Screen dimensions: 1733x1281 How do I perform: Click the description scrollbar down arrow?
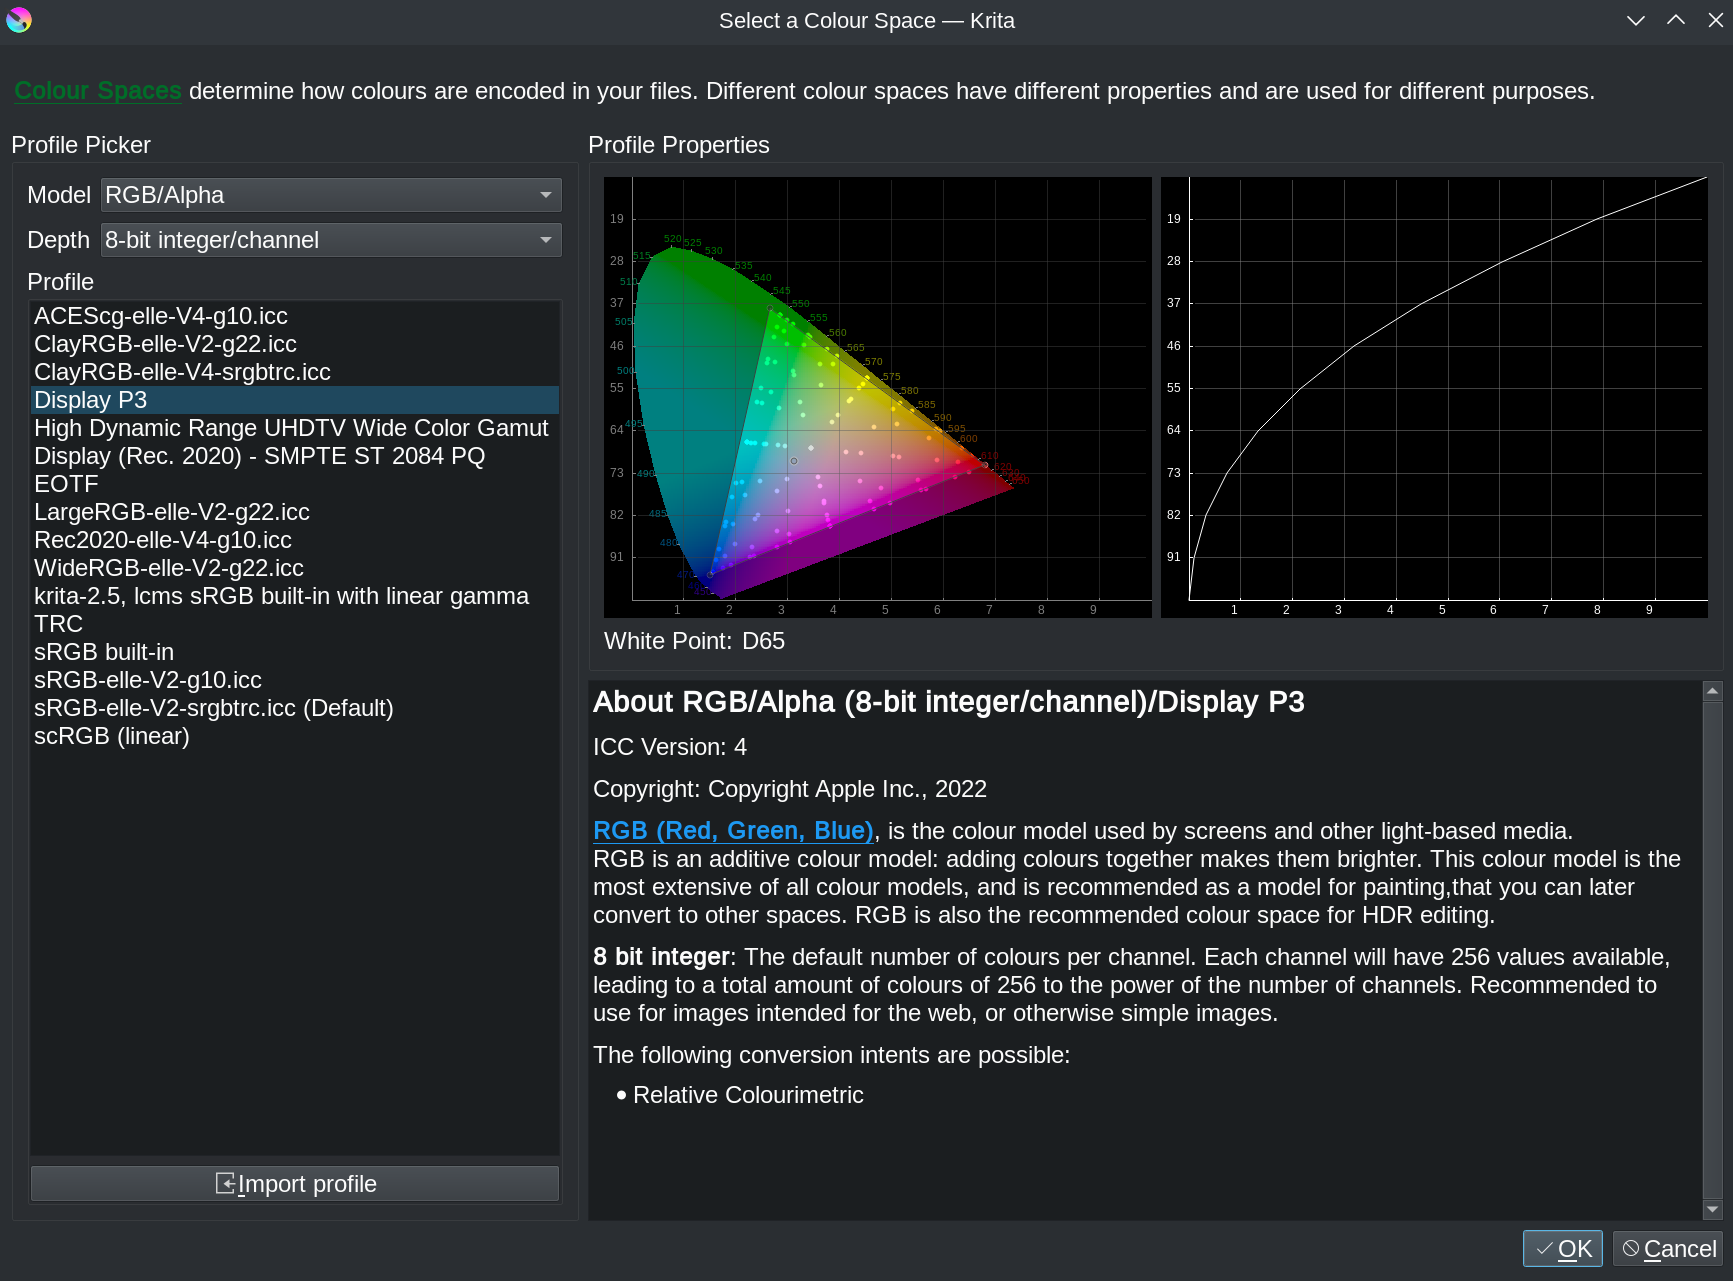(1713, 1210)
